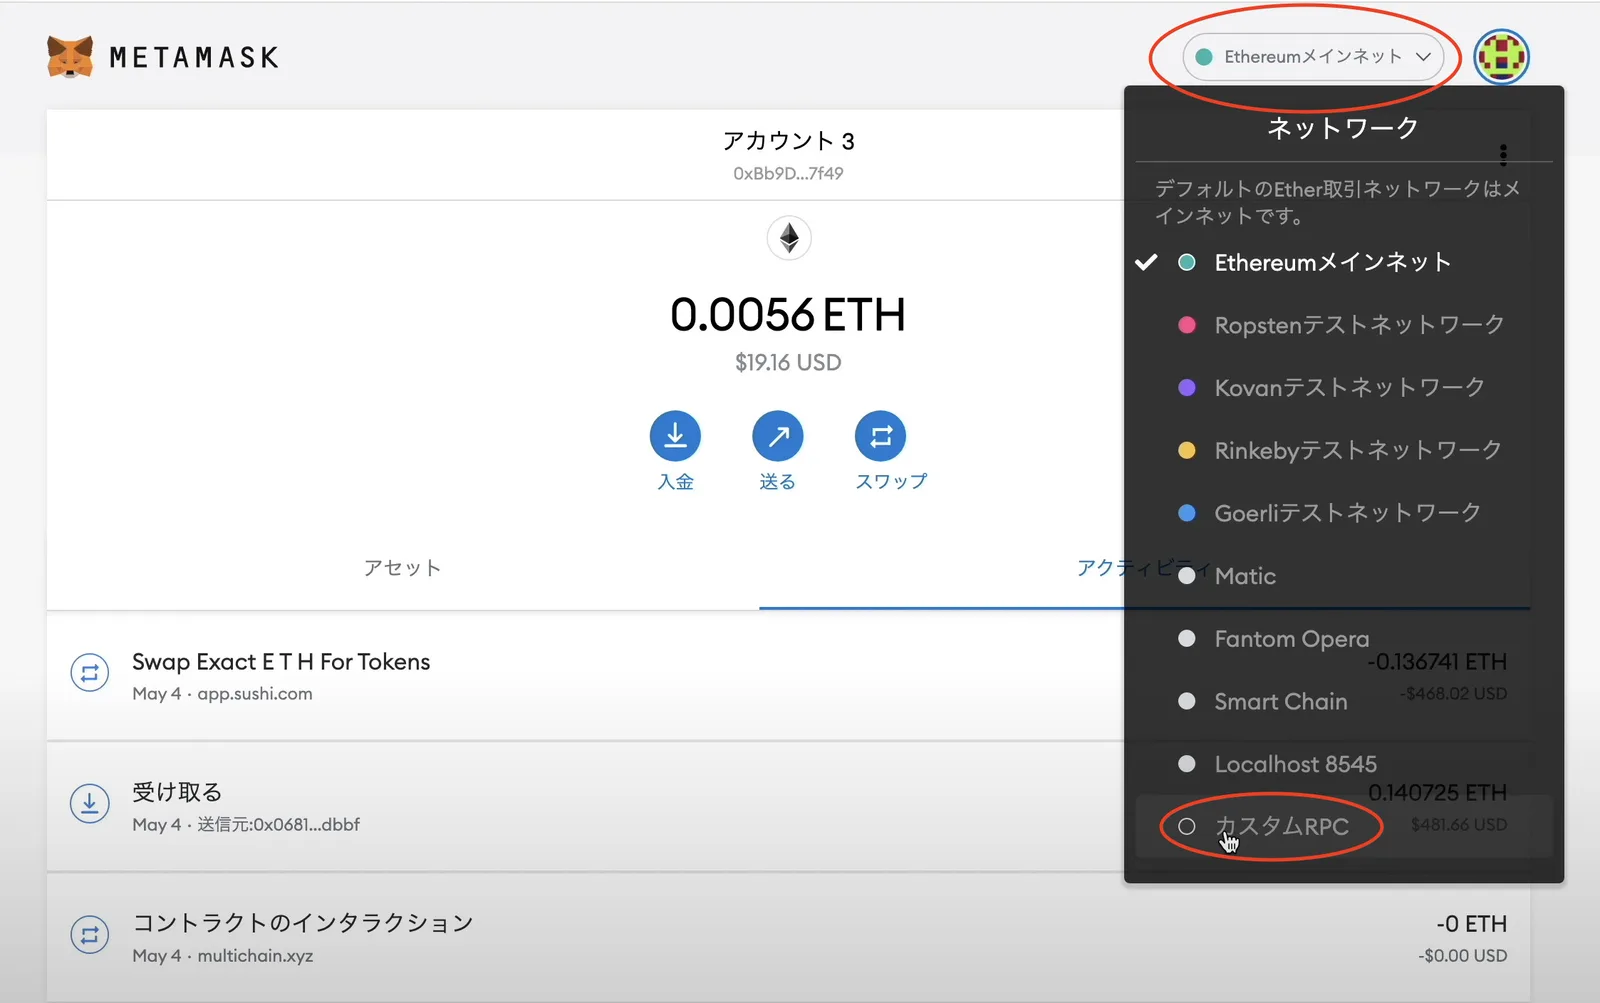Click the MetaMask fox logo
The image size is (1600, 1003).
70,57
